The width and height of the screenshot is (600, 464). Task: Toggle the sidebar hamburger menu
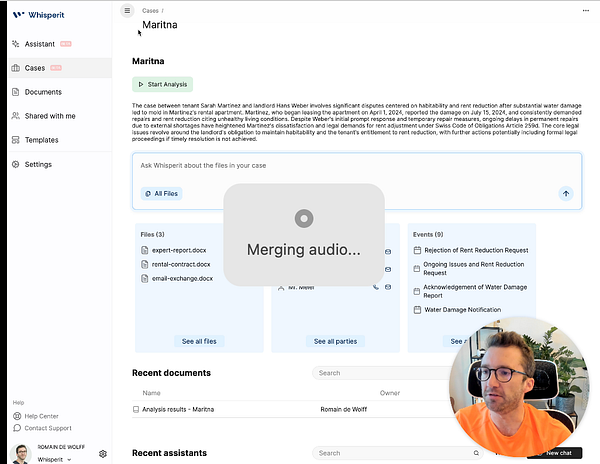click(x=127, y=11)
